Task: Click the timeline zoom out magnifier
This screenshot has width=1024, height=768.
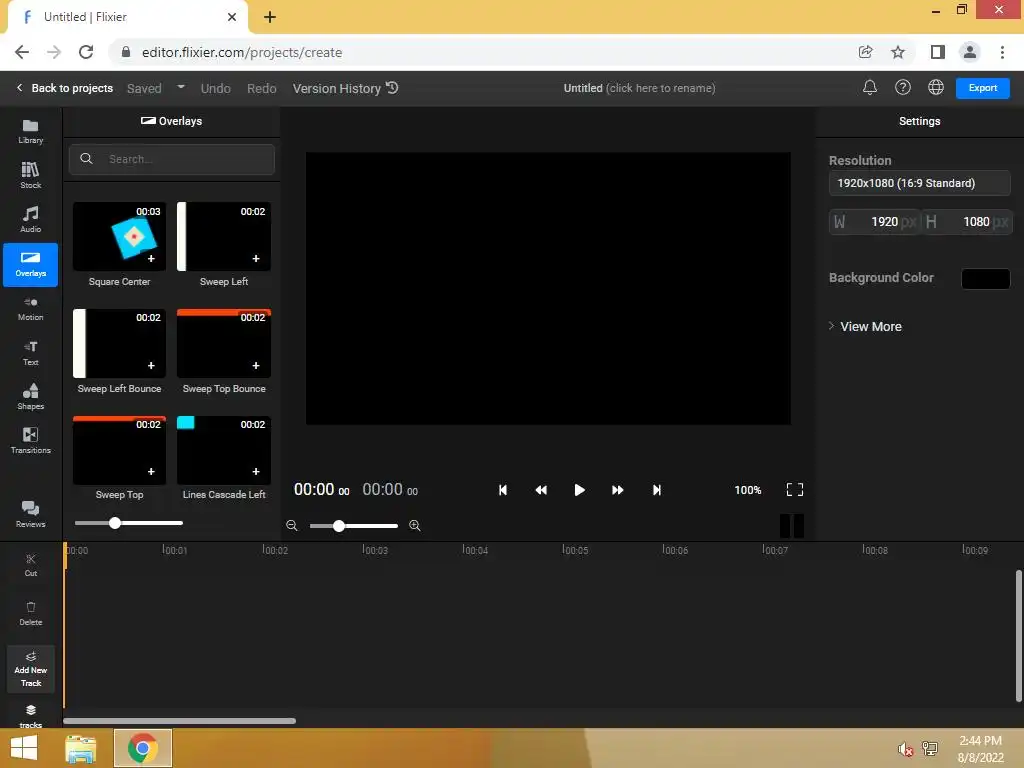Action: click(x=292, y=526)
